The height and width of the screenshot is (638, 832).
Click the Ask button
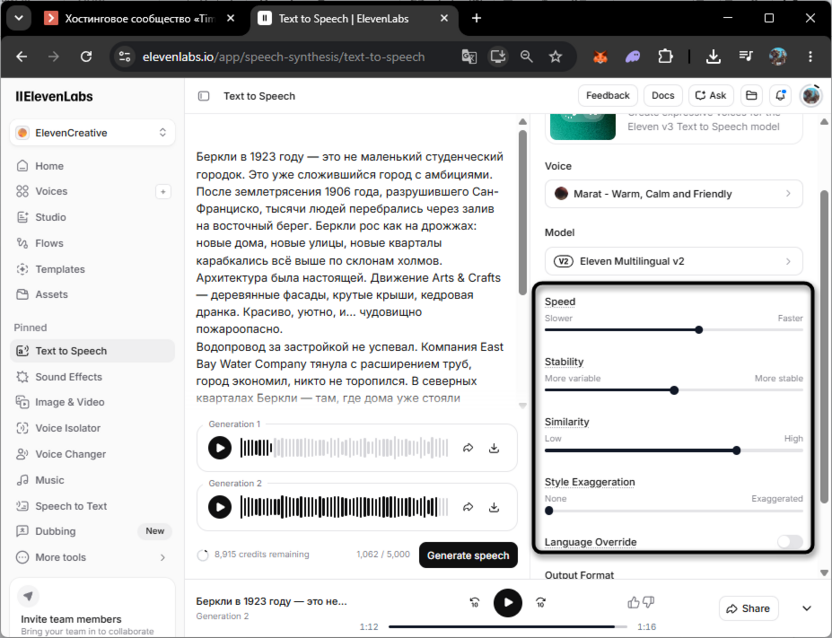[711, 96]
